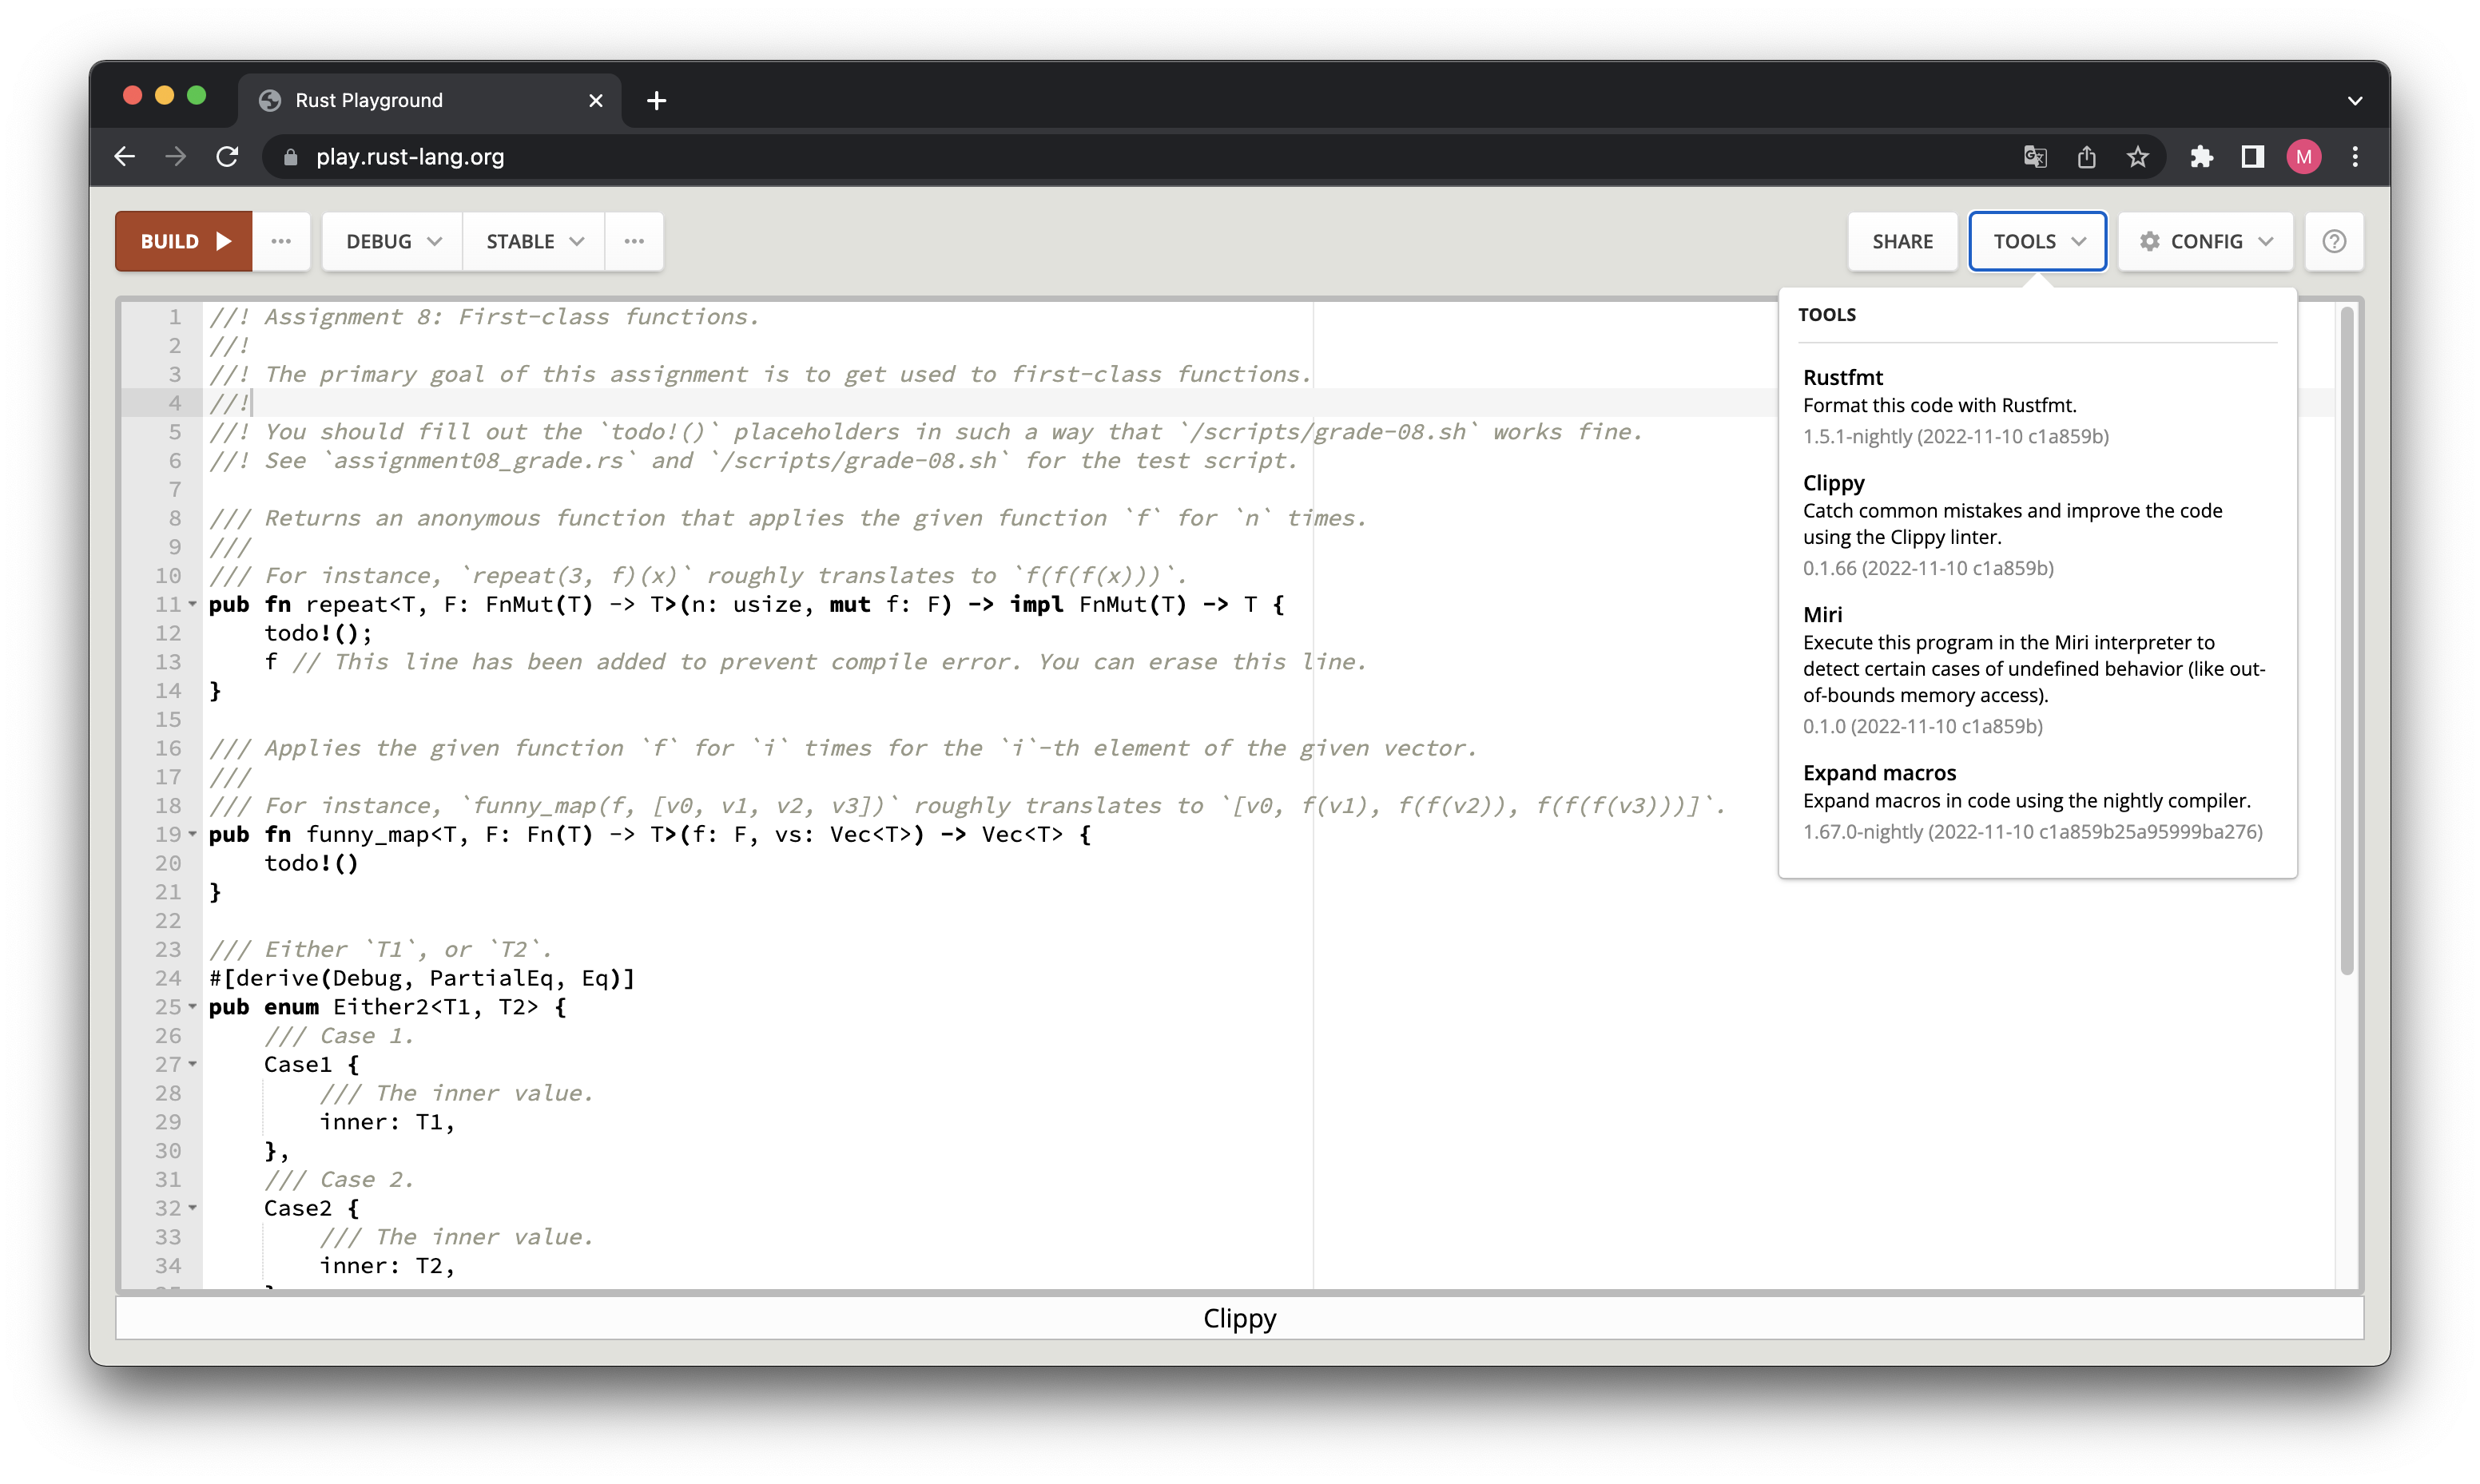Run the build with the BUILD play icon

tap(222, 240)
